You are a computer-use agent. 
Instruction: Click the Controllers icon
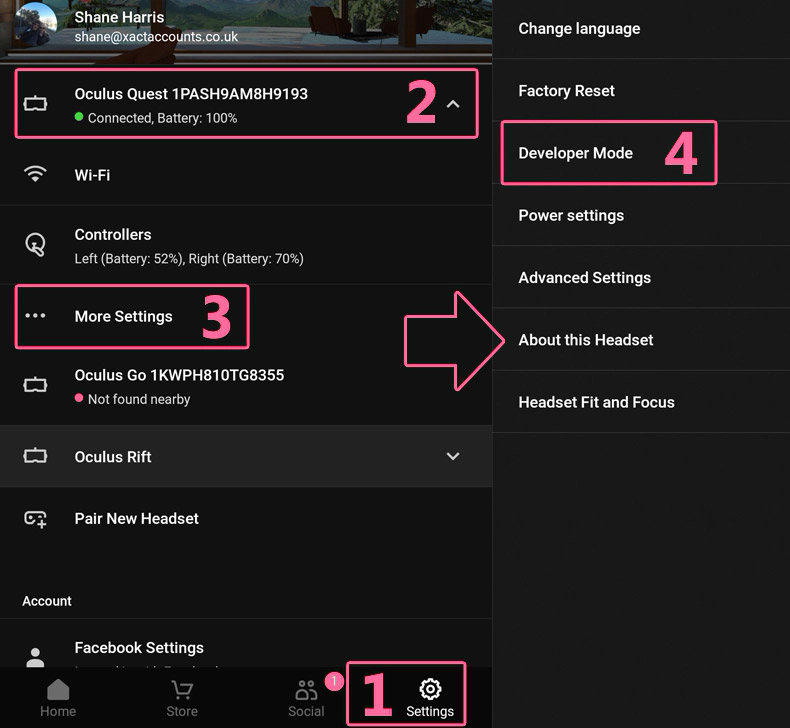coord(35,245)
